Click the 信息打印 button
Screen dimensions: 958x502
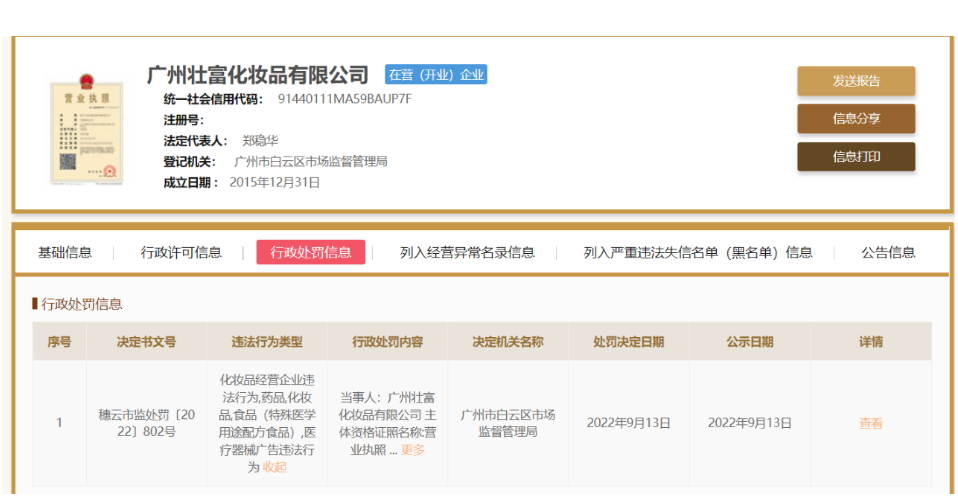coord(855,157)
